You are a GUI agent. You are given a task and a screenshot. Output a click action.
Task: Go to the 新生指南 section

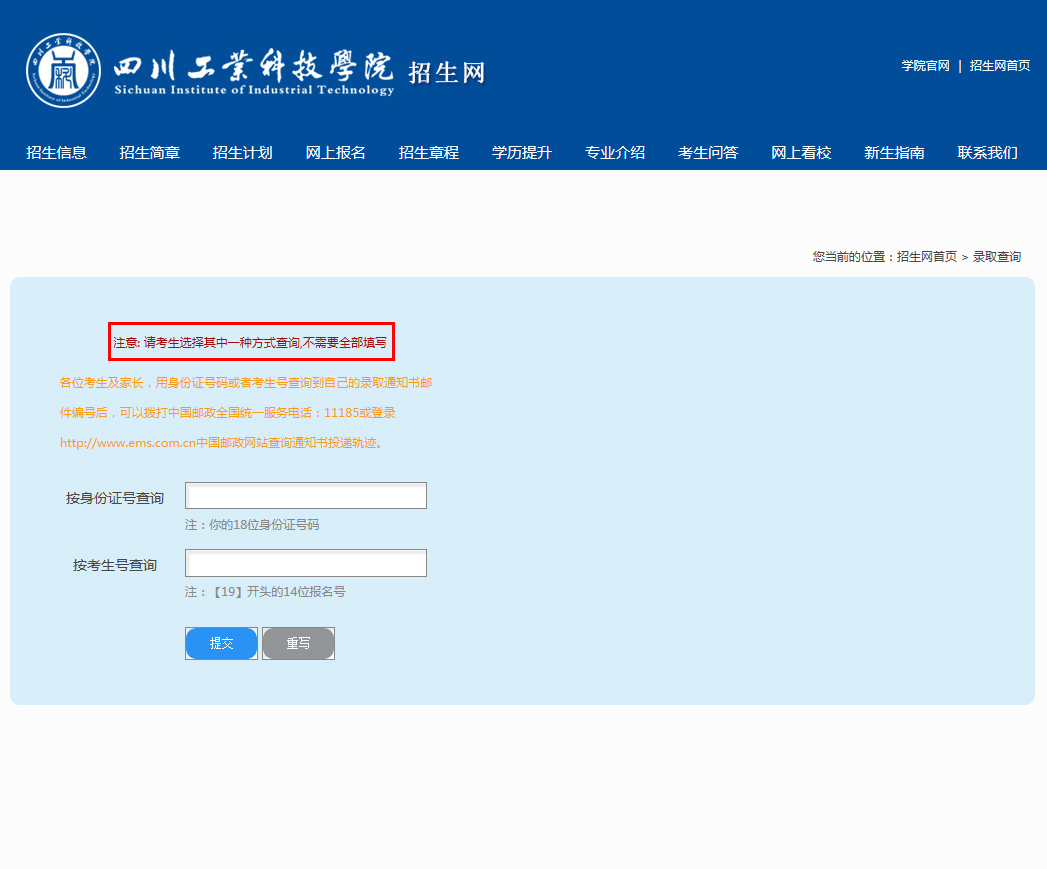893,153
